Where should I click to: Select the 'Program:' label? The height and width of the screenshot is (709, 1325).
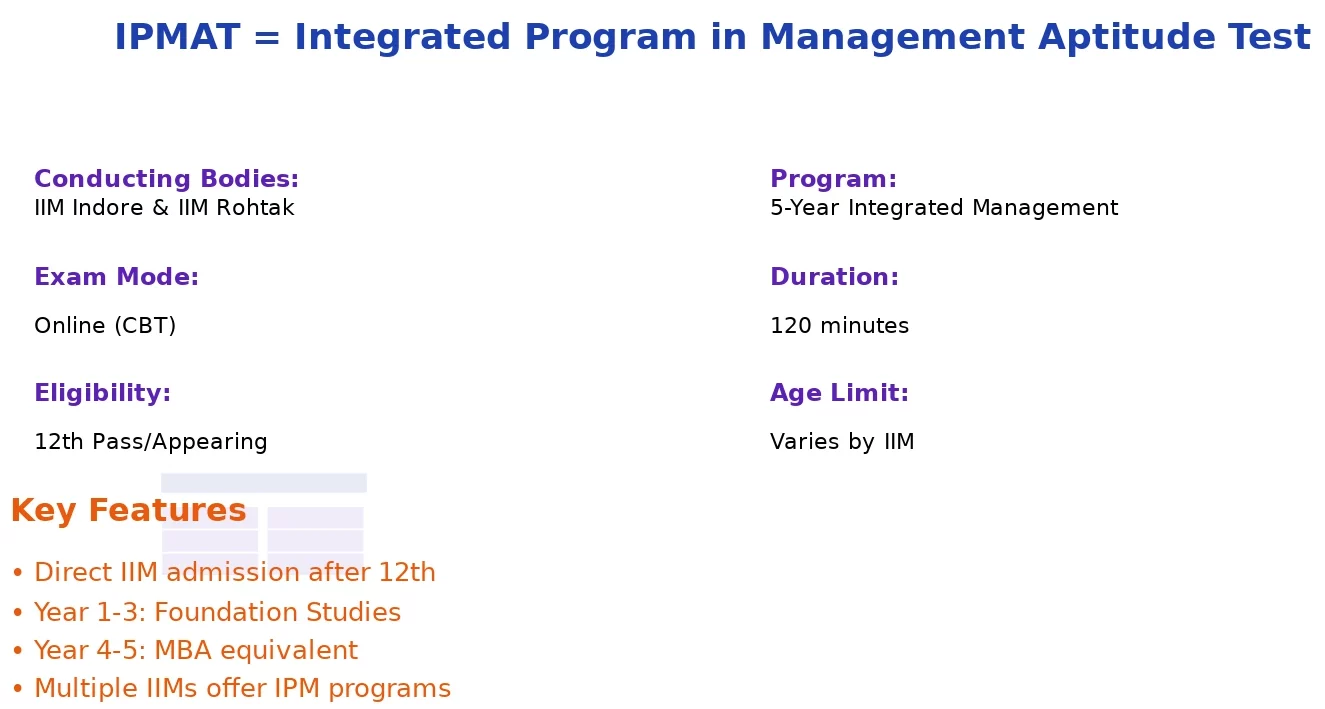point(833,179)
